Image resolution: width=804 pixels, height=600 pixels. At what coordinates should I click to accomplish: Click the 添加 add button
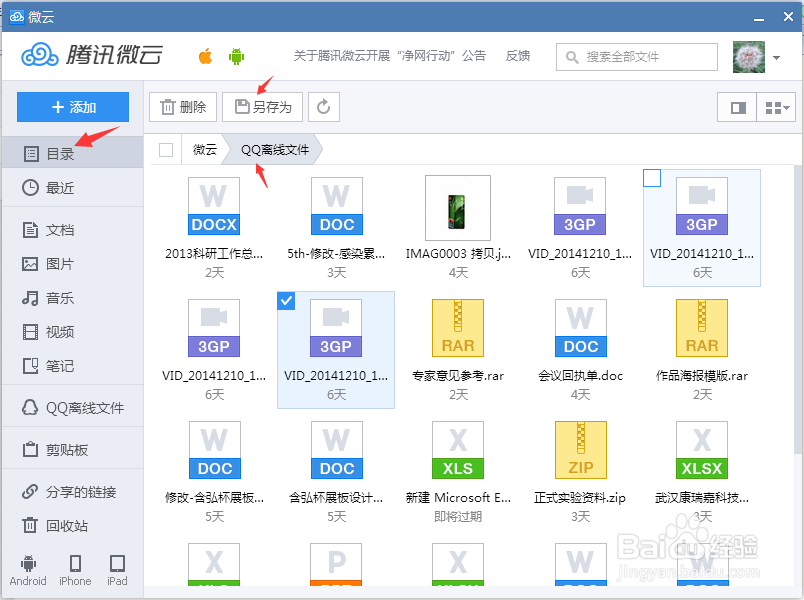73,107
